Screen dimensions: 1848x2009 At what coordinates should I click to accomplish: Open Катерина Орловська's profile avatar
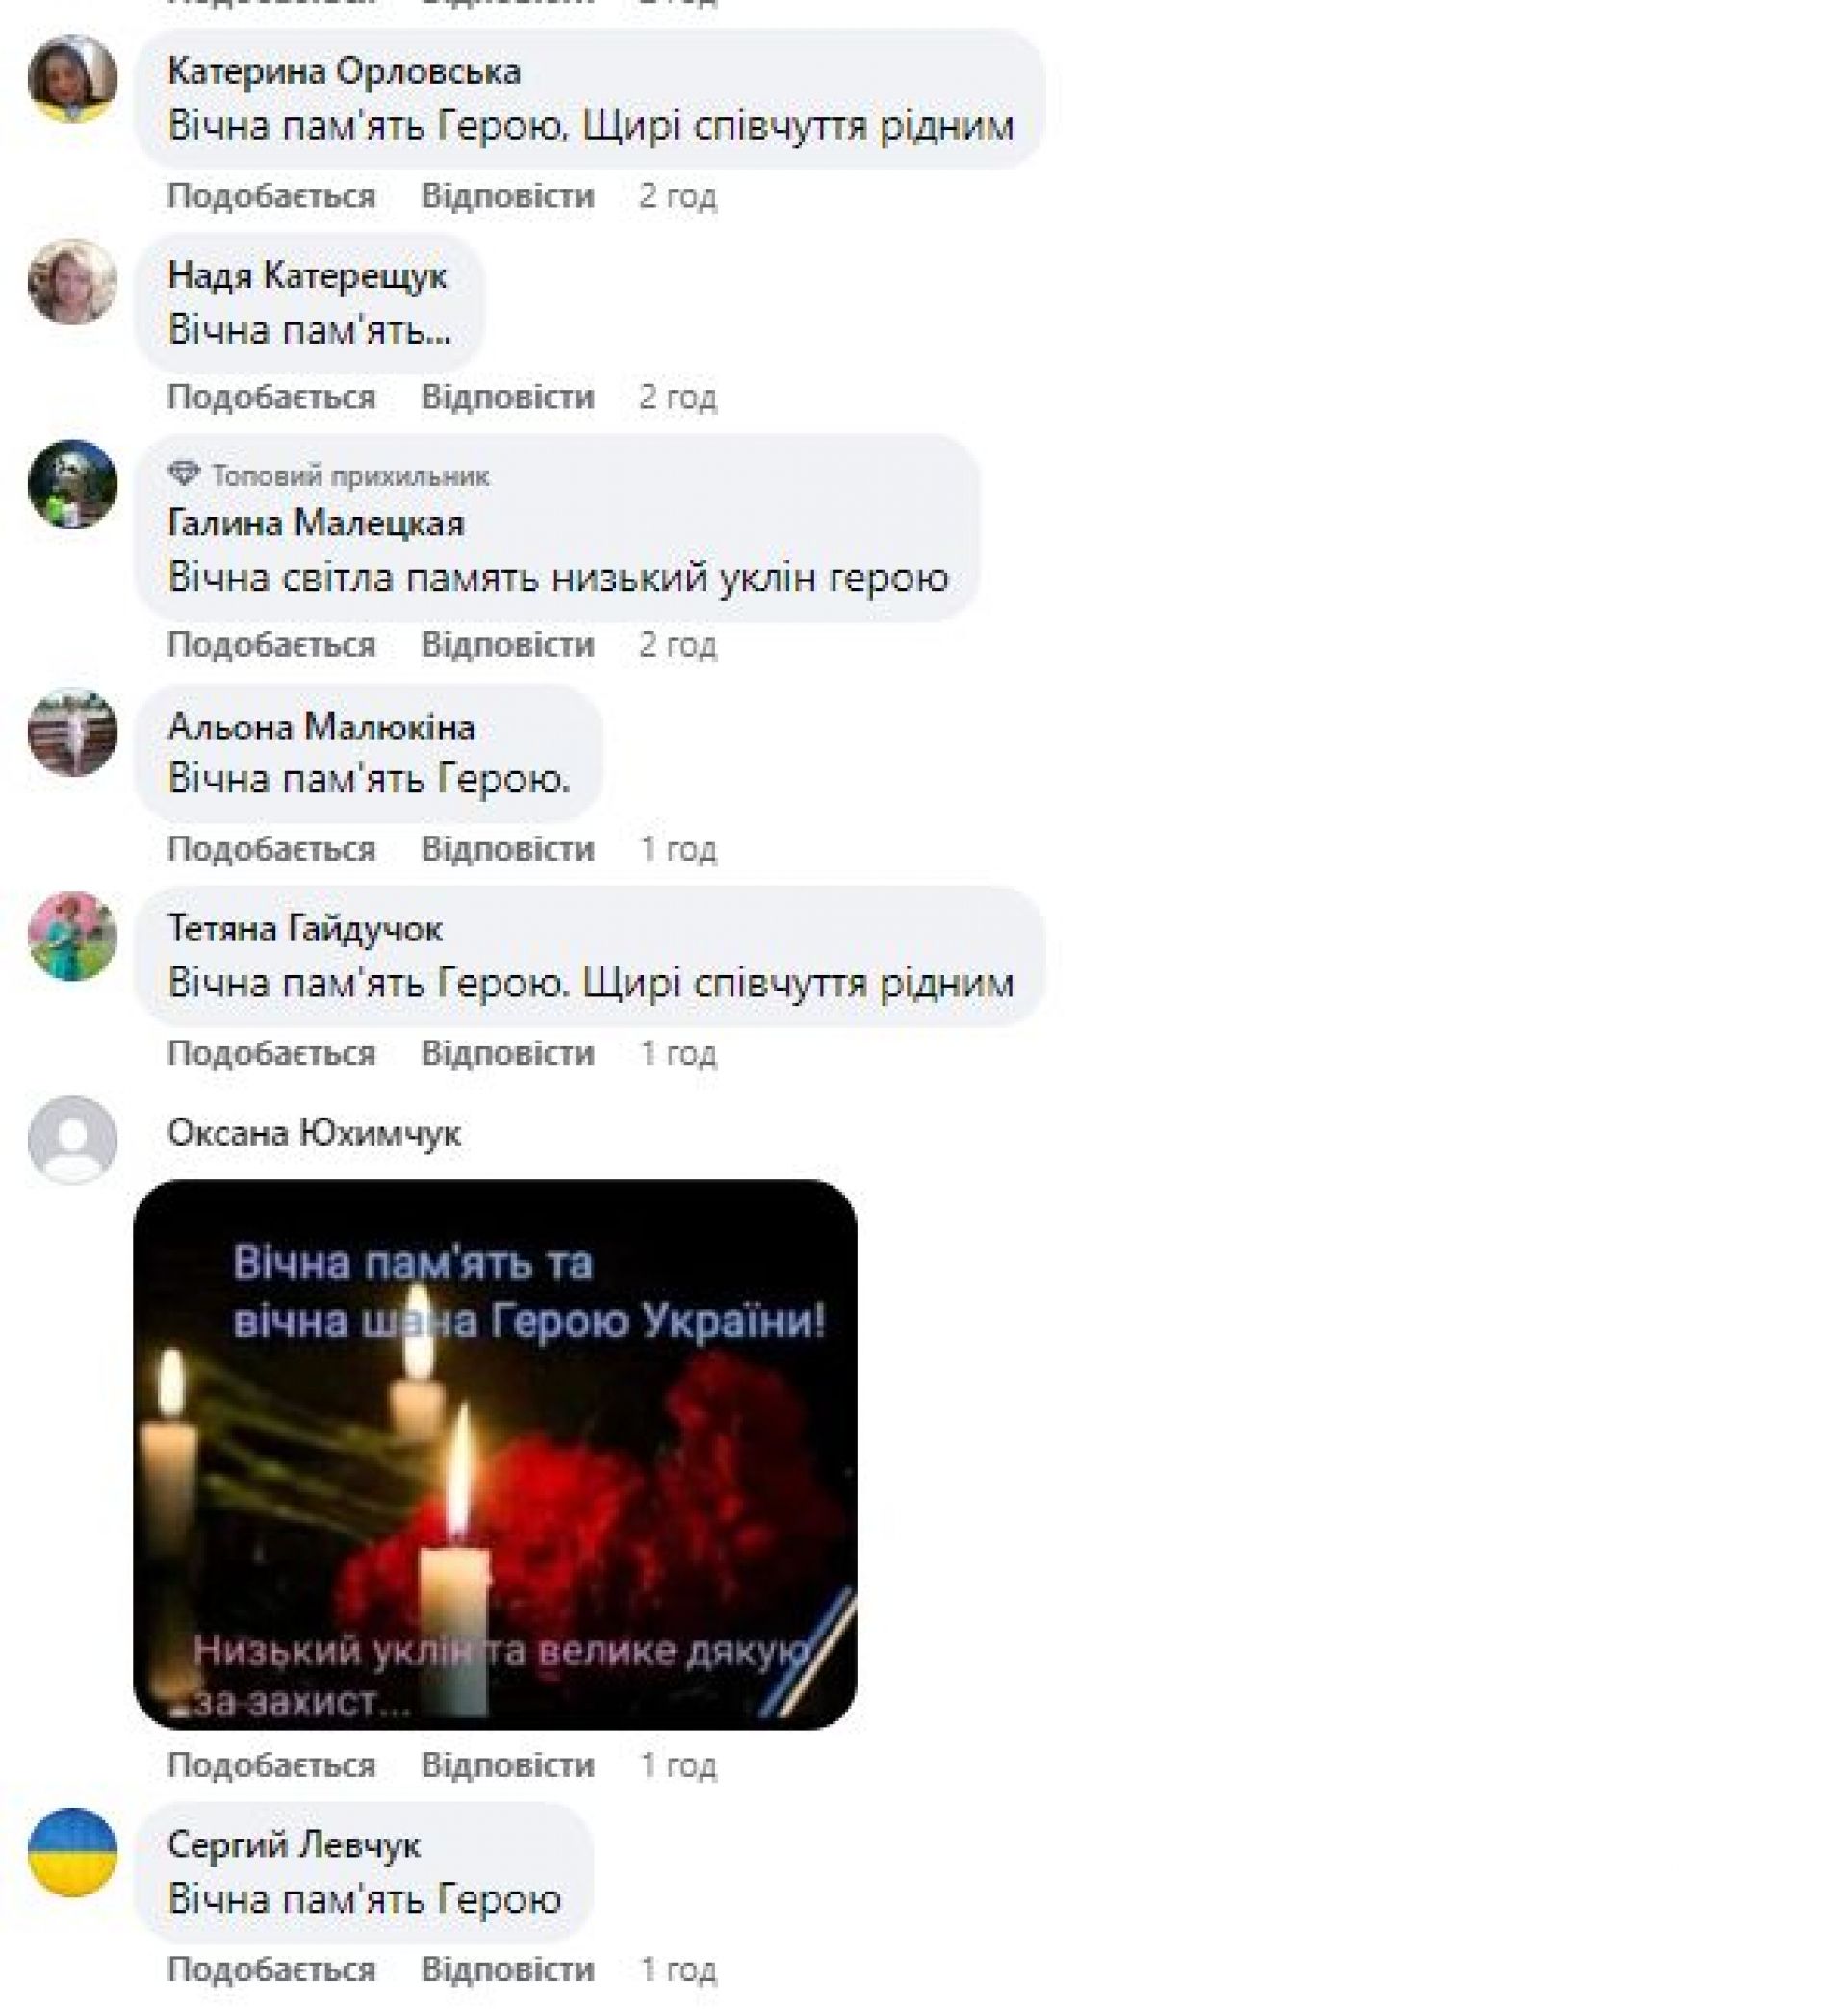pos(72,78)
